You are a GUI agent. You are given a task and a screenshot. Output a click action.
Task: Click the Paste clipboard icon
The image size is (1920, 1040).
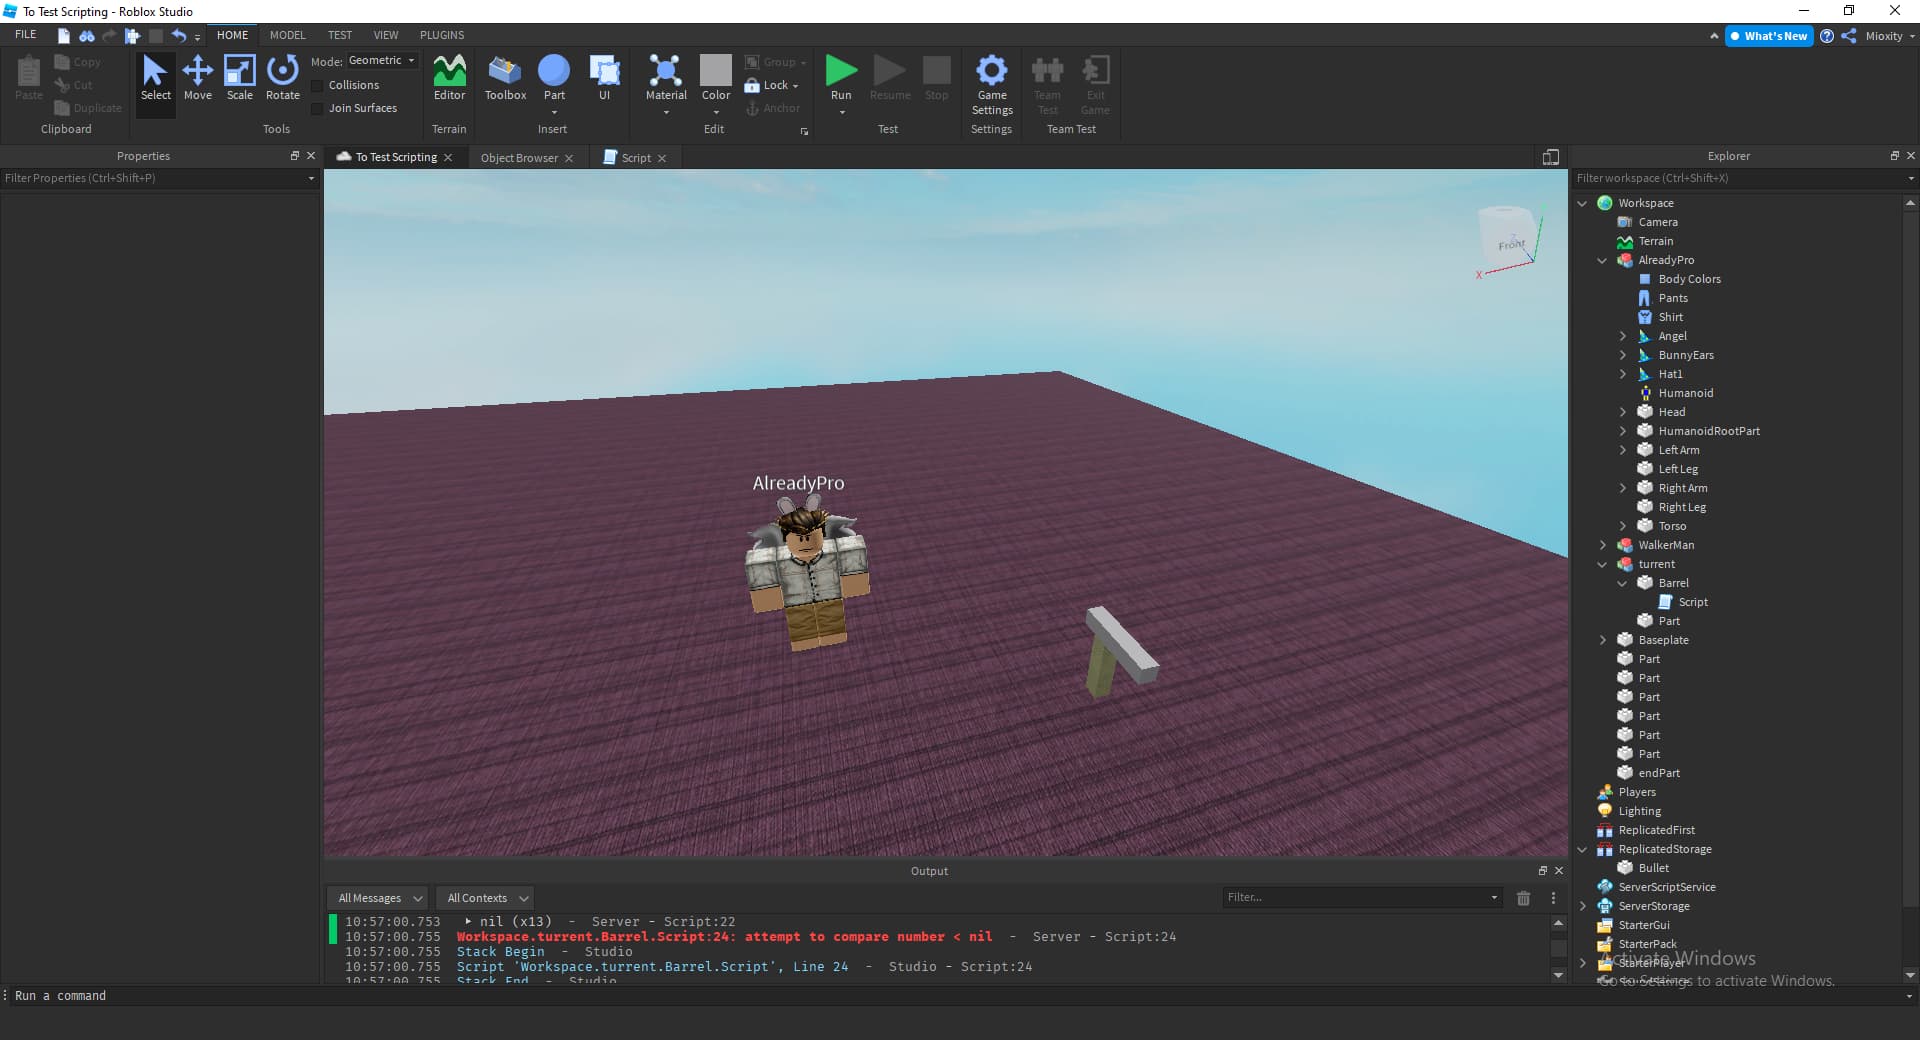coord(29,77)
